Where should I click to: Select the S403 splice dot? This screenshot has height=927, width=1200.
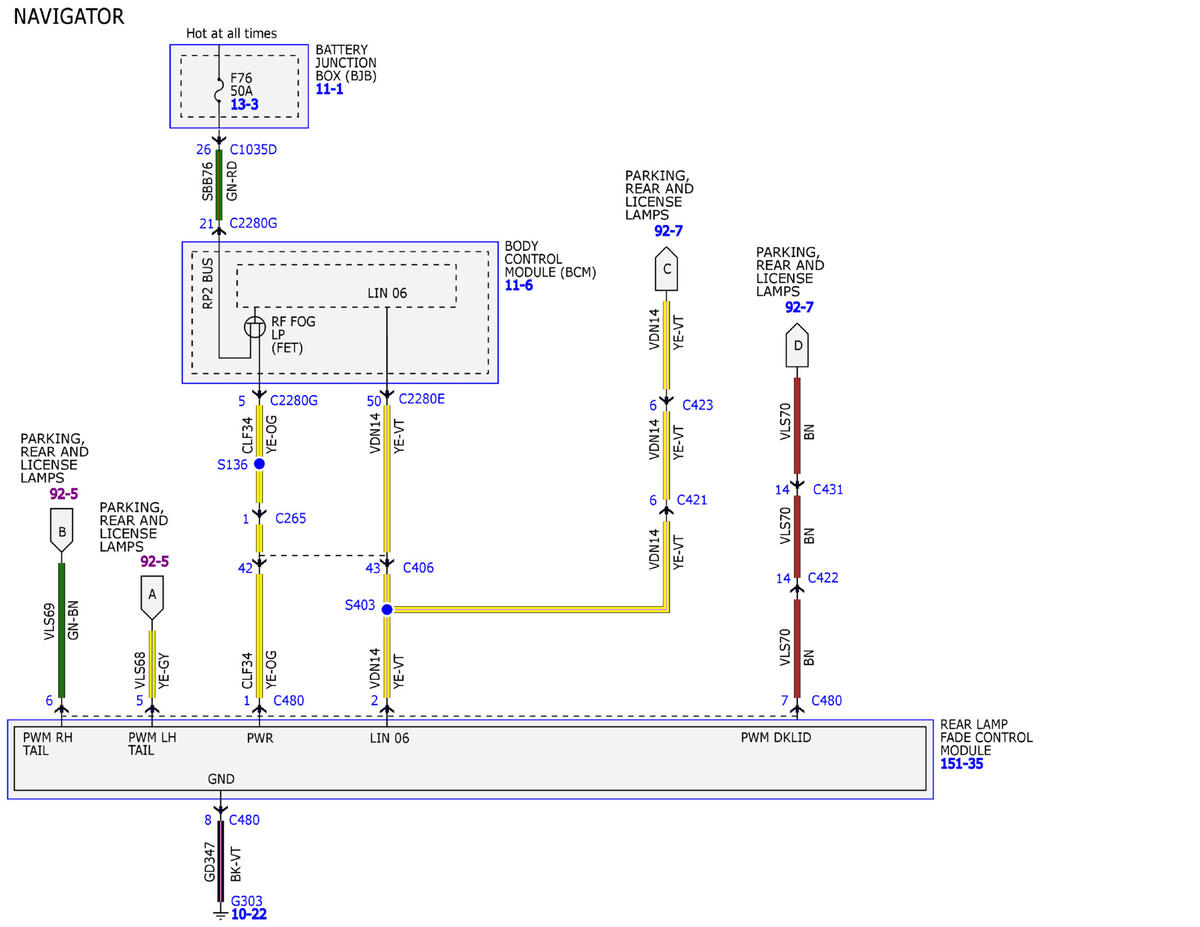click(x=387, y=609)
